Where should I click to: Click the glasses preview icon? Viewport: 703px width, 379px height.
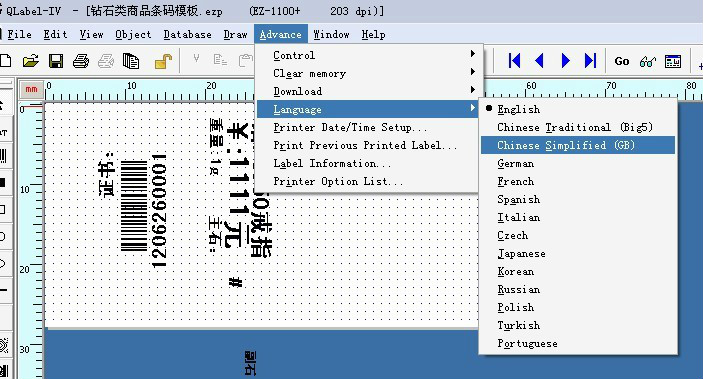click(648, 61)
